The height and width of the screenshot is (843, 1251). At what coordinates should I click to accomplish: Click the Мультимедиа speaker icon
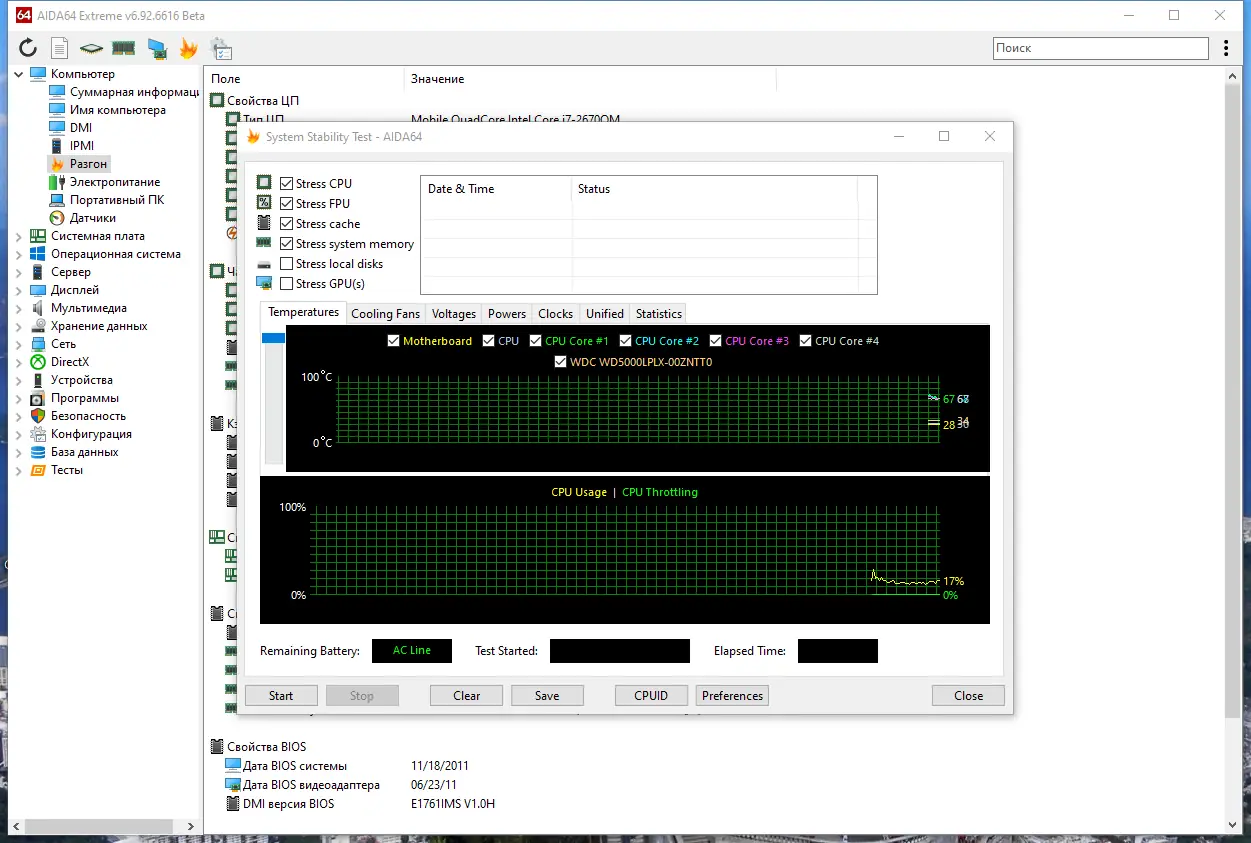point(38,308)
